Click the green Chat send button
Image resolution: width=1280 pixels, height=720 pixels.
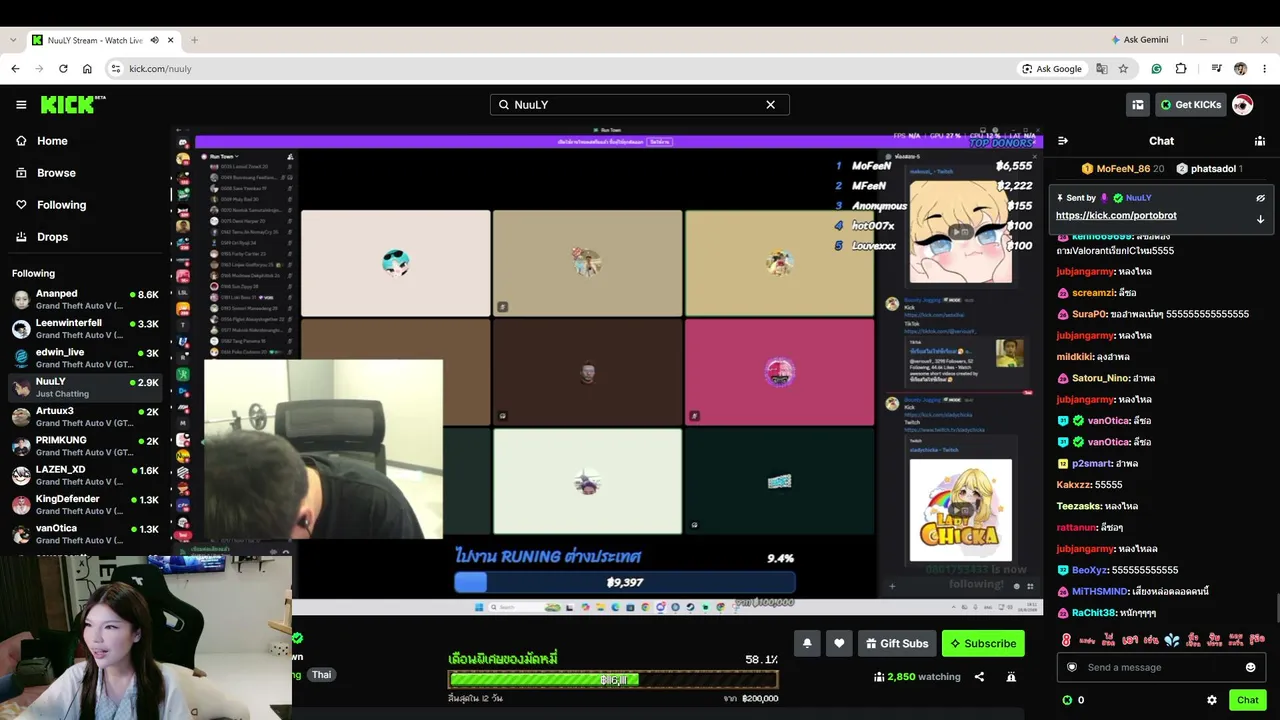[1247, 700]
